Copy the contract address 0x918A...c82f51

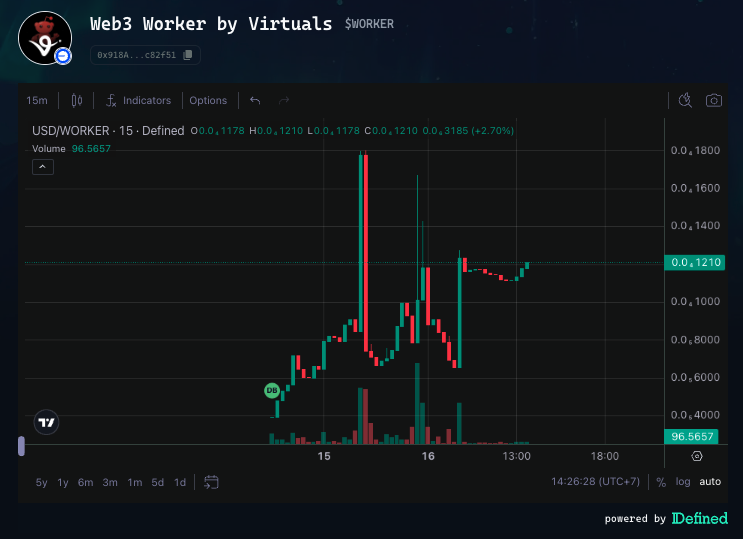coord(188,55)
